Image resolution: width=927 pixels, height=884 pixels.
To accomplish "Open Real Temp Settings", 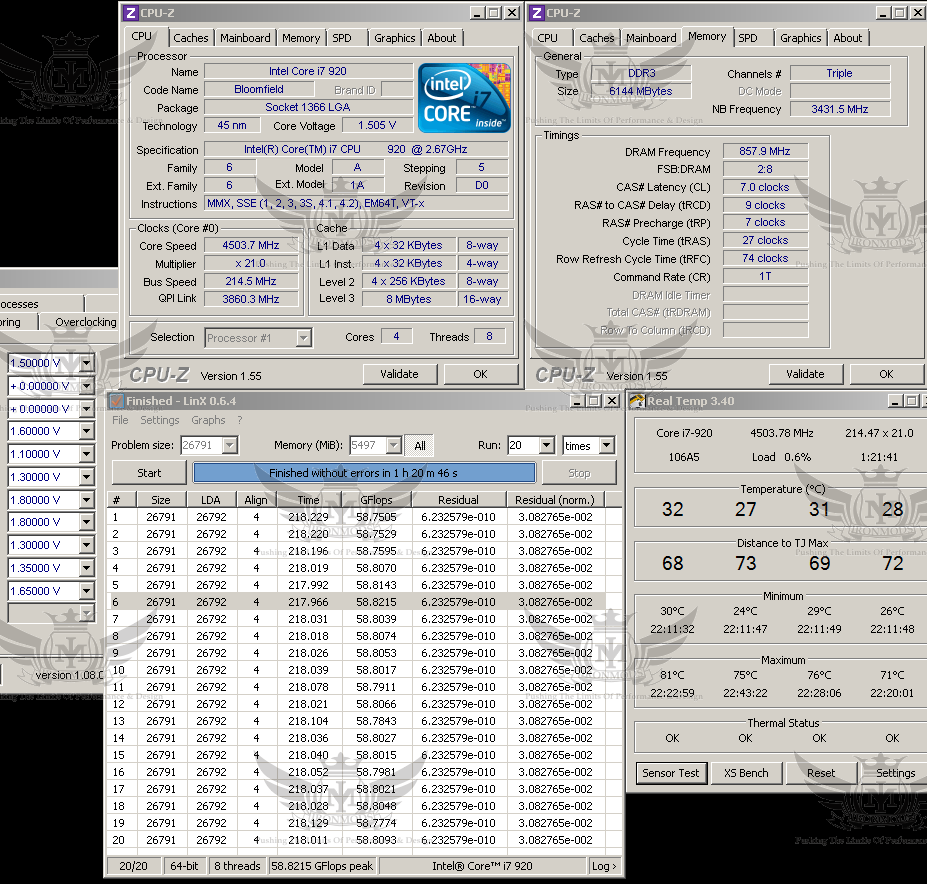I will click(895, 773).
